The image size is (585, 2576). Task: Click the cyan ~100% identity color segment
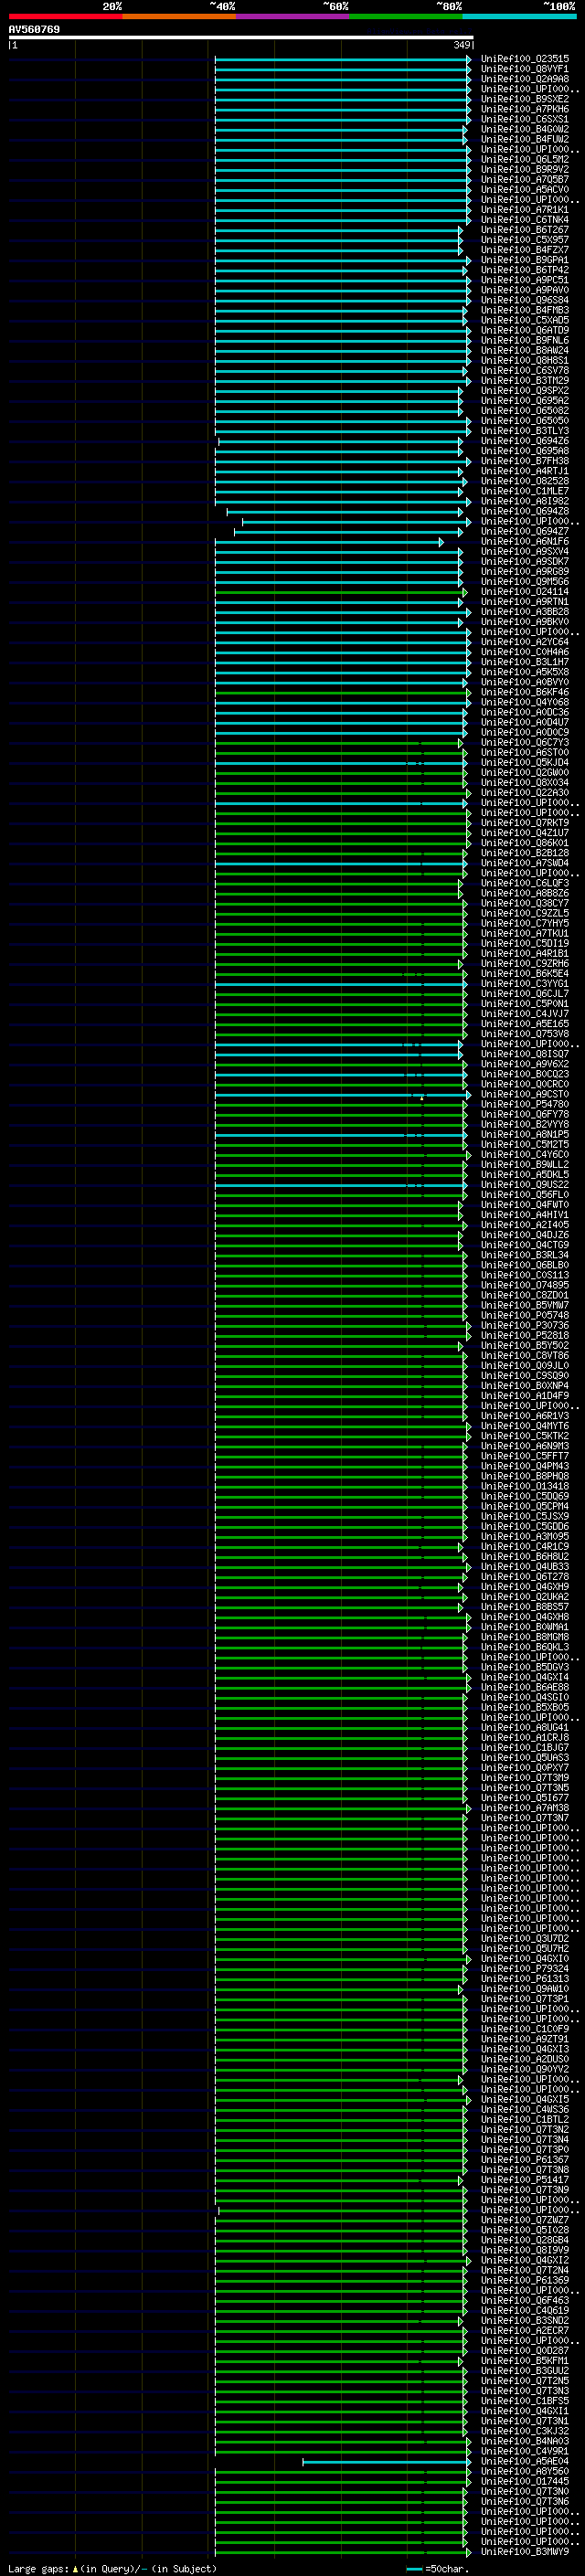coord(519,16)
